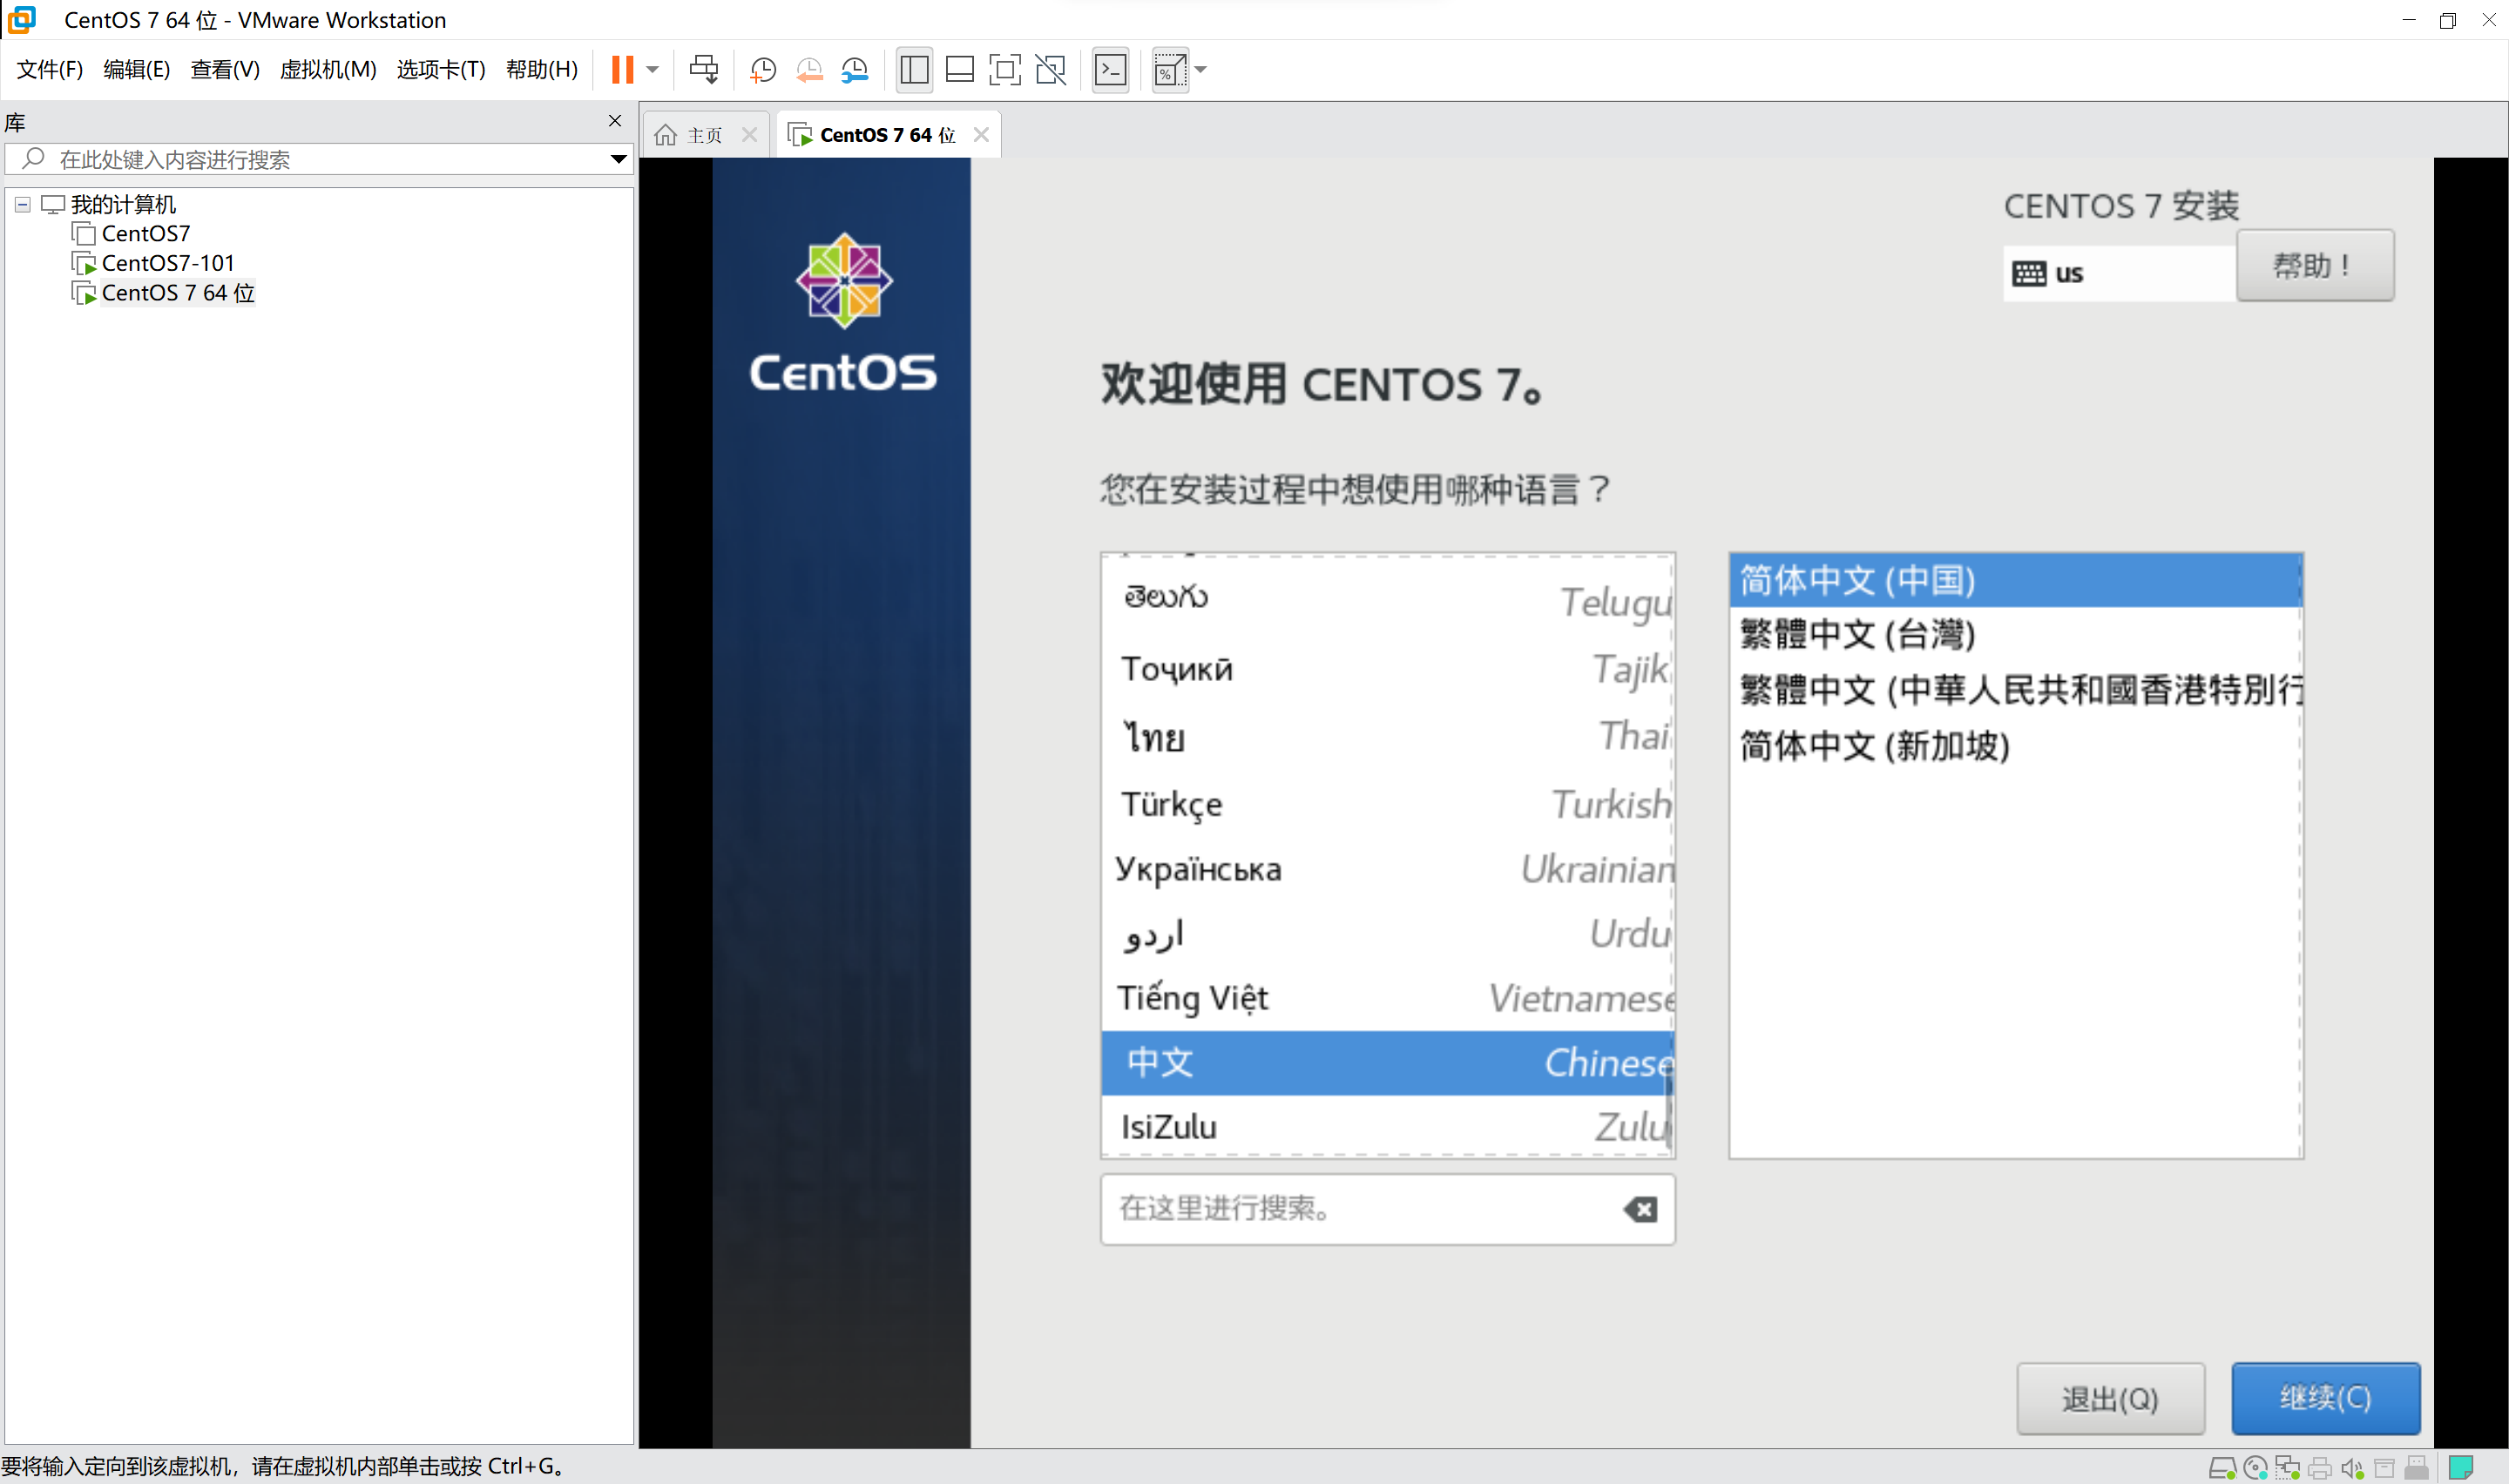Toggle the library sidebar view icon
Screen dimensions: 2509x1484
point(914,69)
